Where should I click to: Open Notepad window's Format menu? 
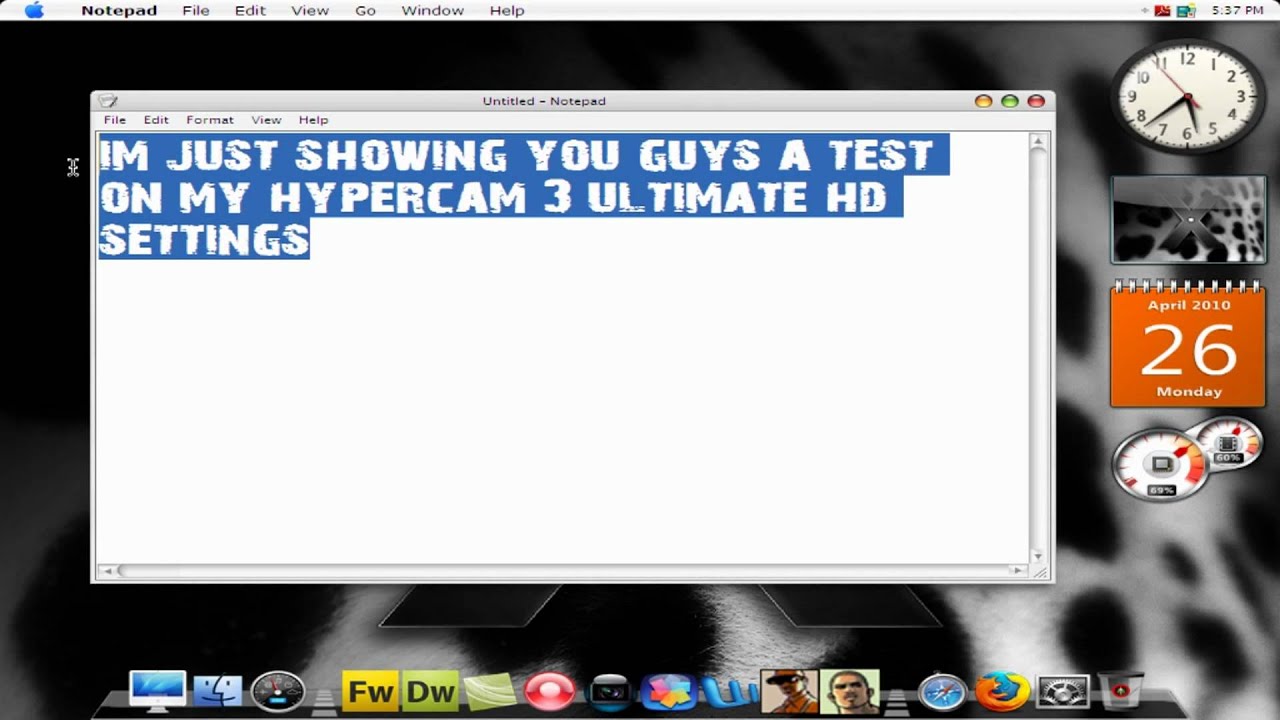tap(210, 120)
